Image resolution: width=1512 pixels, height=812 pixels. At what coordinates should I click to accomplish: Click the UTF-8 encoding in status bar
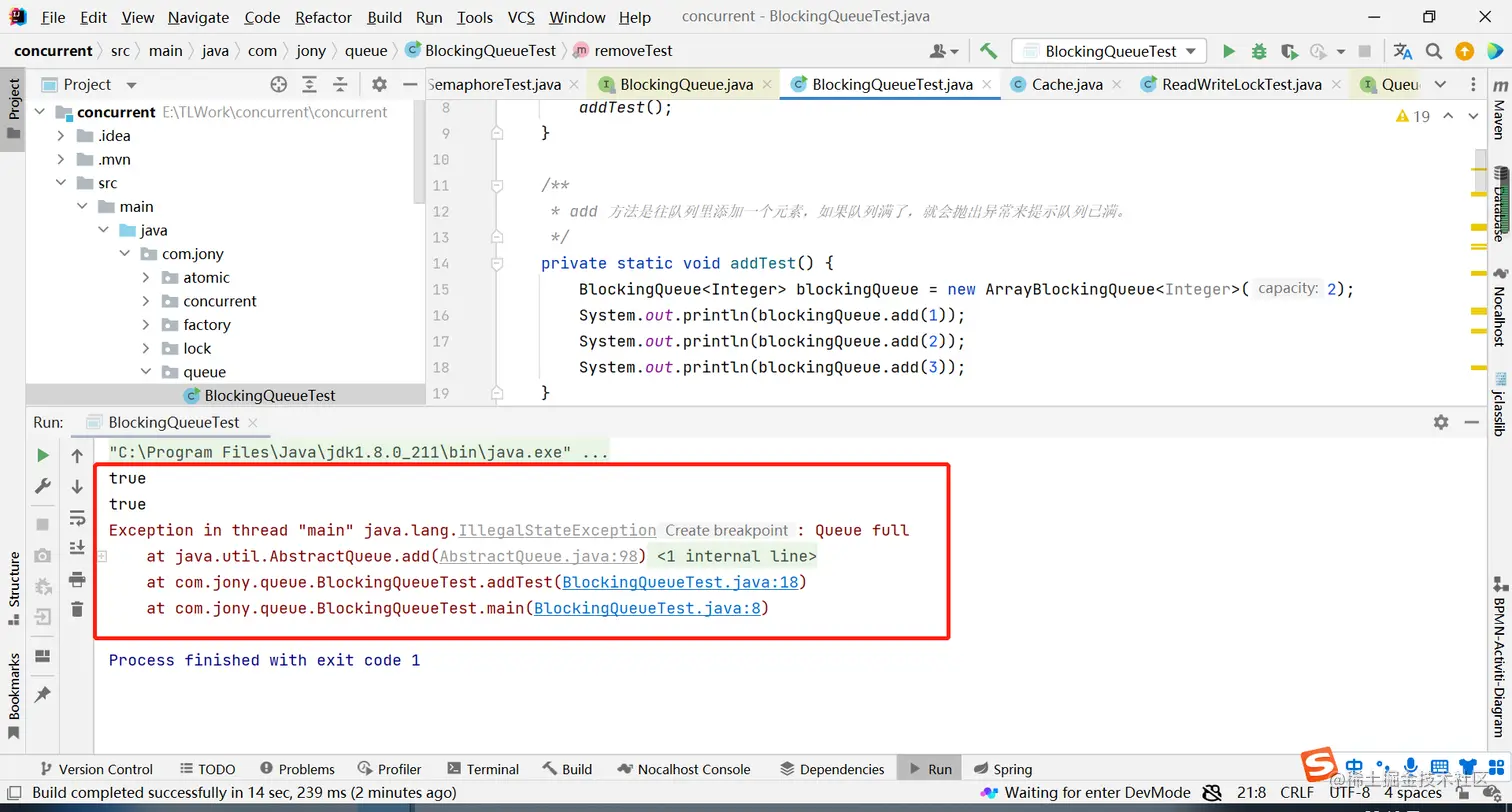point(1350,793)
